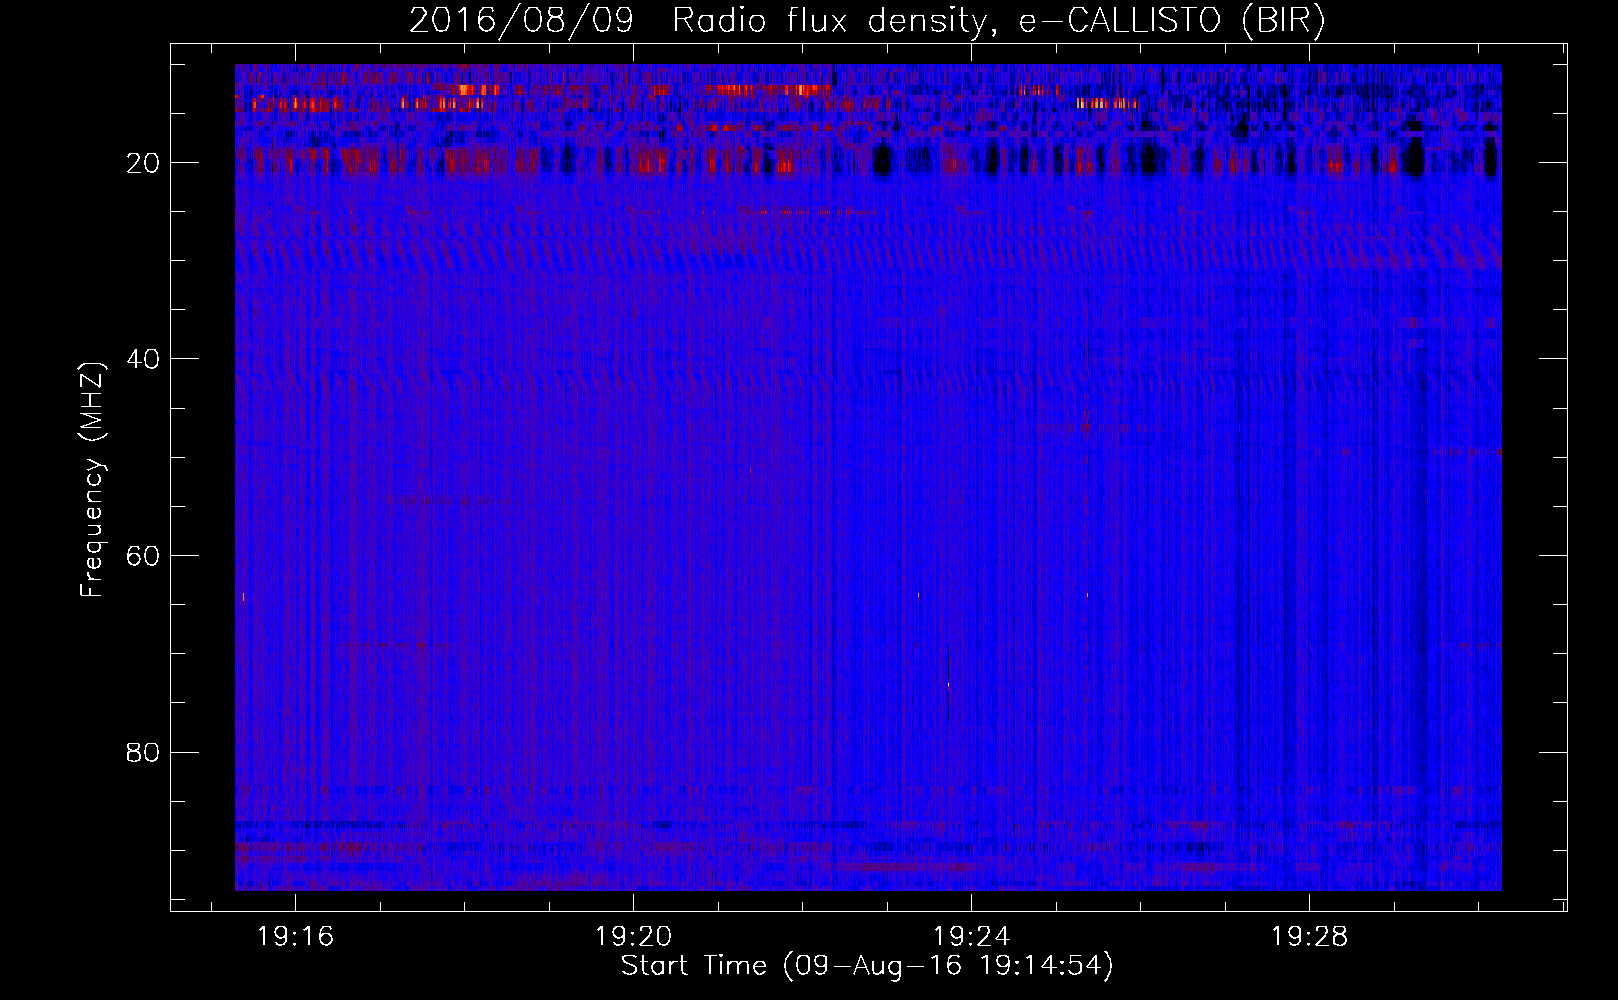Click the 20 MHz frequency tick label
This screenshot has width=1618, height=1000.
[144, 163]
